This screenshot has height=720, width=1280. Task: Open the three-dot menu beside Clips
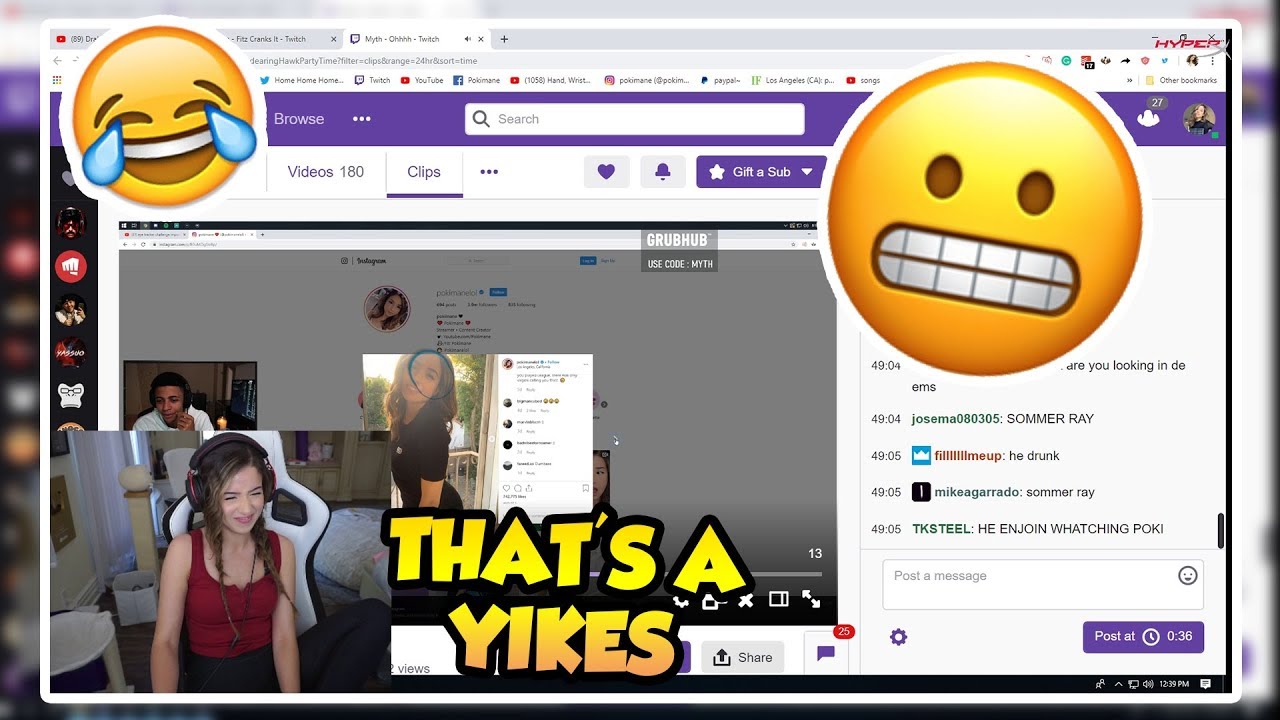[489, 172]
